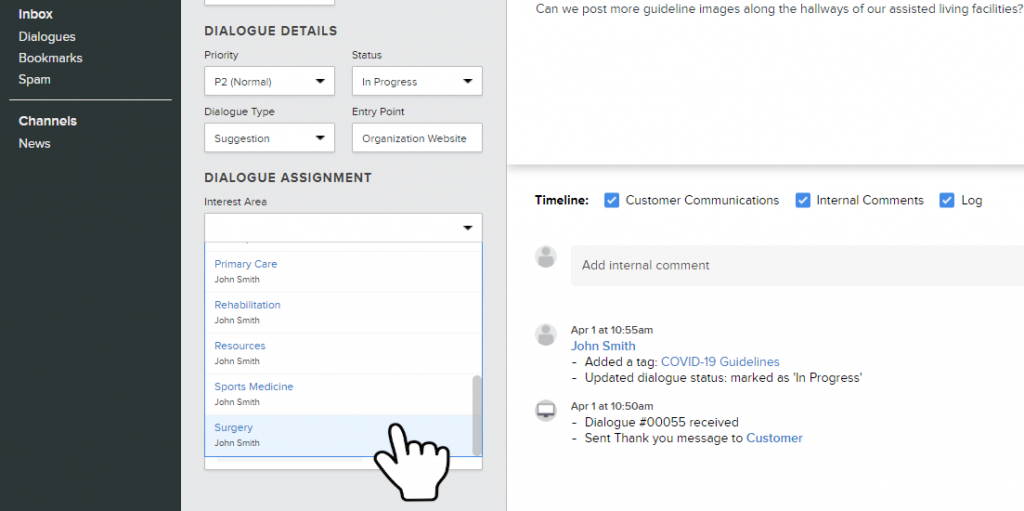Open the Customer link in log
The width and height of the screenshot is (1024, 511).
coord(774,438)
